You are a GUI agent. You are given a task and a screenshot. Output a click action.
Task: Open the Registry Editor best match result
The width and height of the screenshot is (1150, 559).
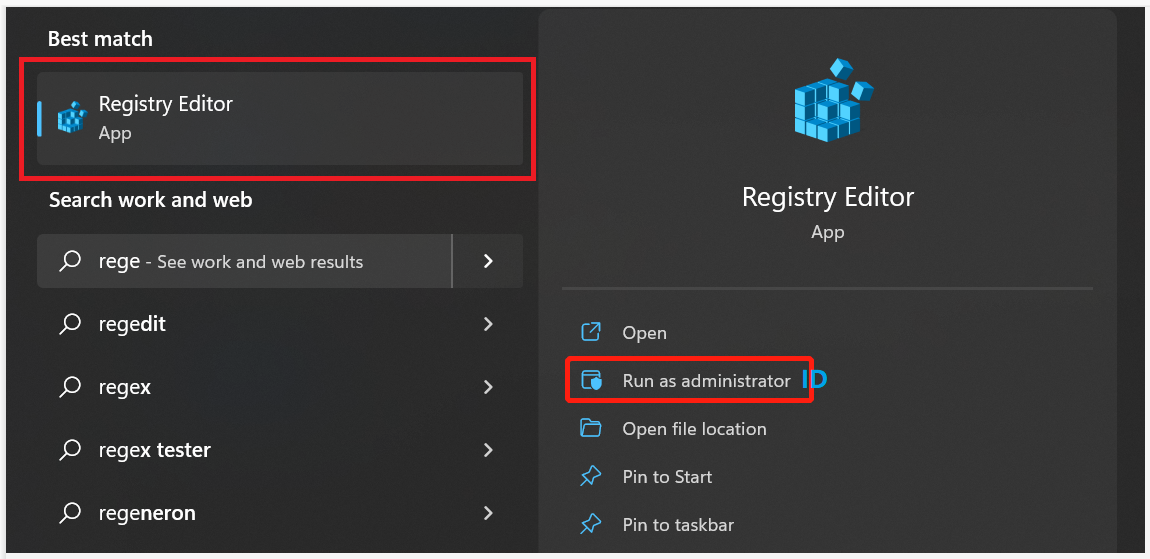click(279, 118)
